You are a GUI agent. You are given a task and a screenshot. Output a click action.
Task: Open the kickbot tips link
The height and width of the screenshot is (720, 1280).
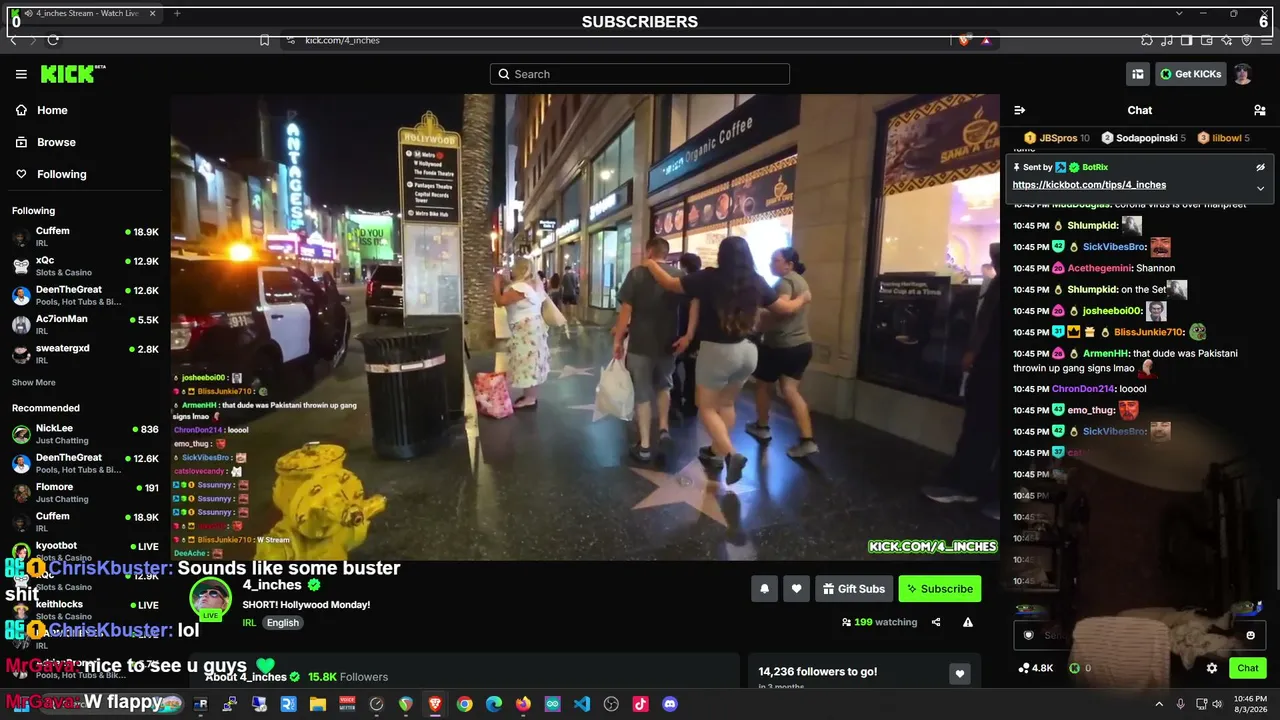click(1089, 185)
